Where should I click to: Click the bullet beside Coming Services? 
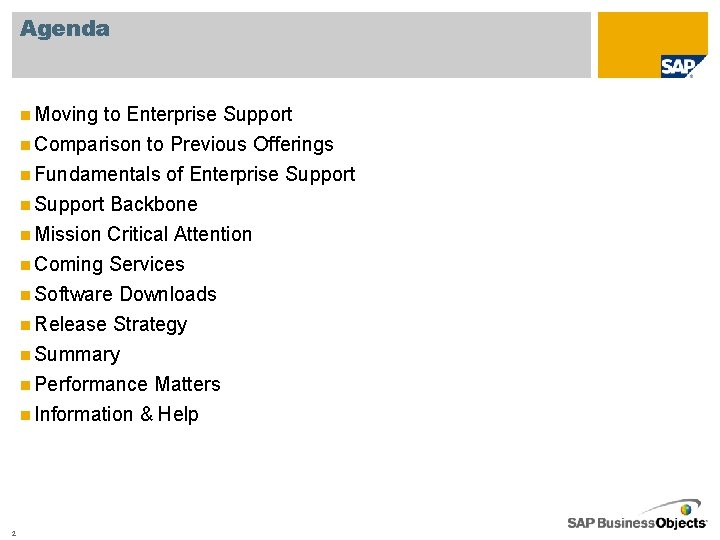(24, 265)
